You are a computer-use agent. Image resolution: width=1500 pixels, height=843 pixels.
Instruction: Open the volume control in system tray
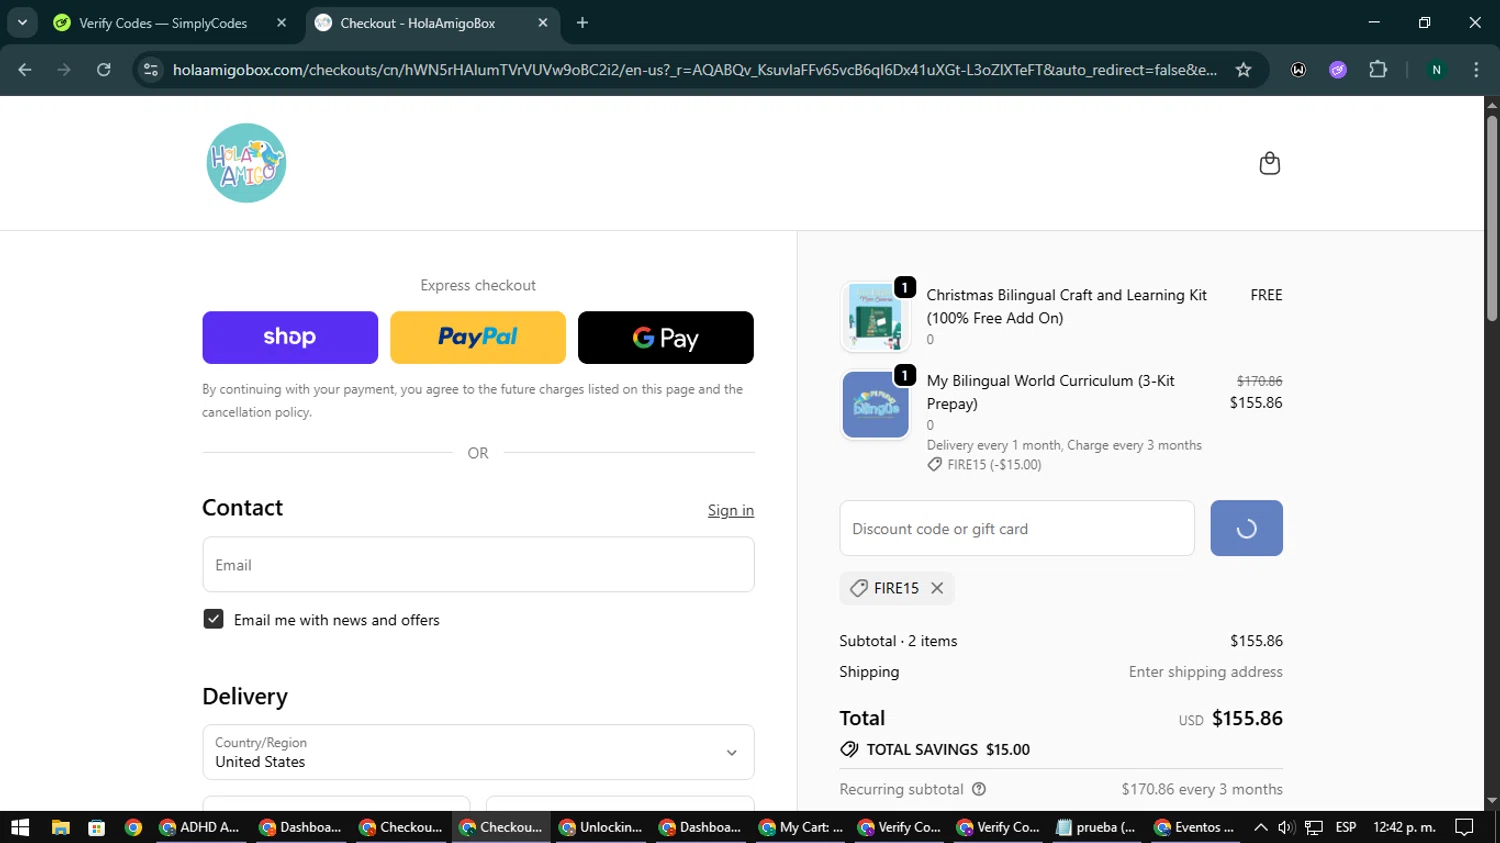click(1286, 827)
